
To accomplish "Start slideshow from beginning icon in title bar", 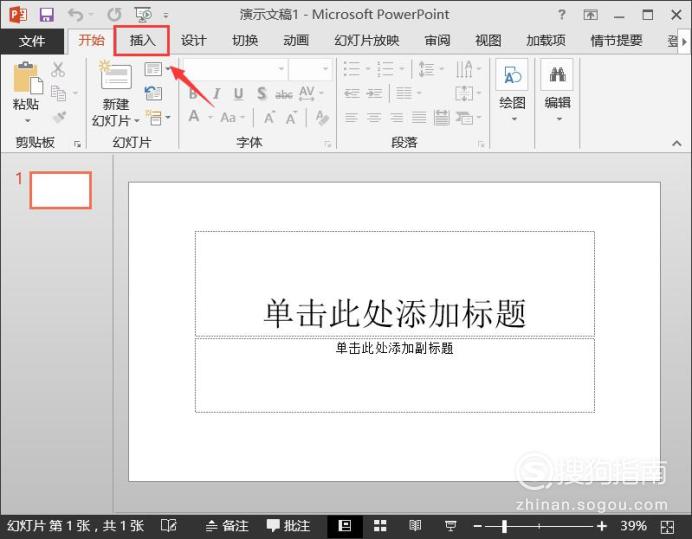I will (144, 15).
